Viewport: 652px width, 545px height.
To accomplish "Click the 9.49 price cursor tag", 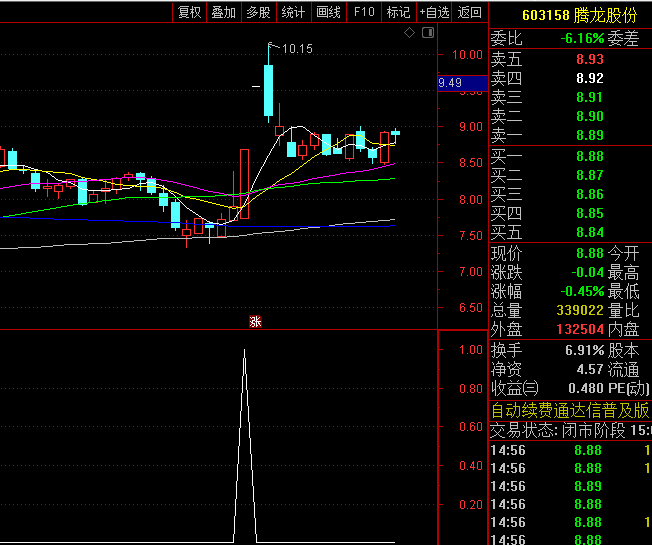I will (462, 83).
